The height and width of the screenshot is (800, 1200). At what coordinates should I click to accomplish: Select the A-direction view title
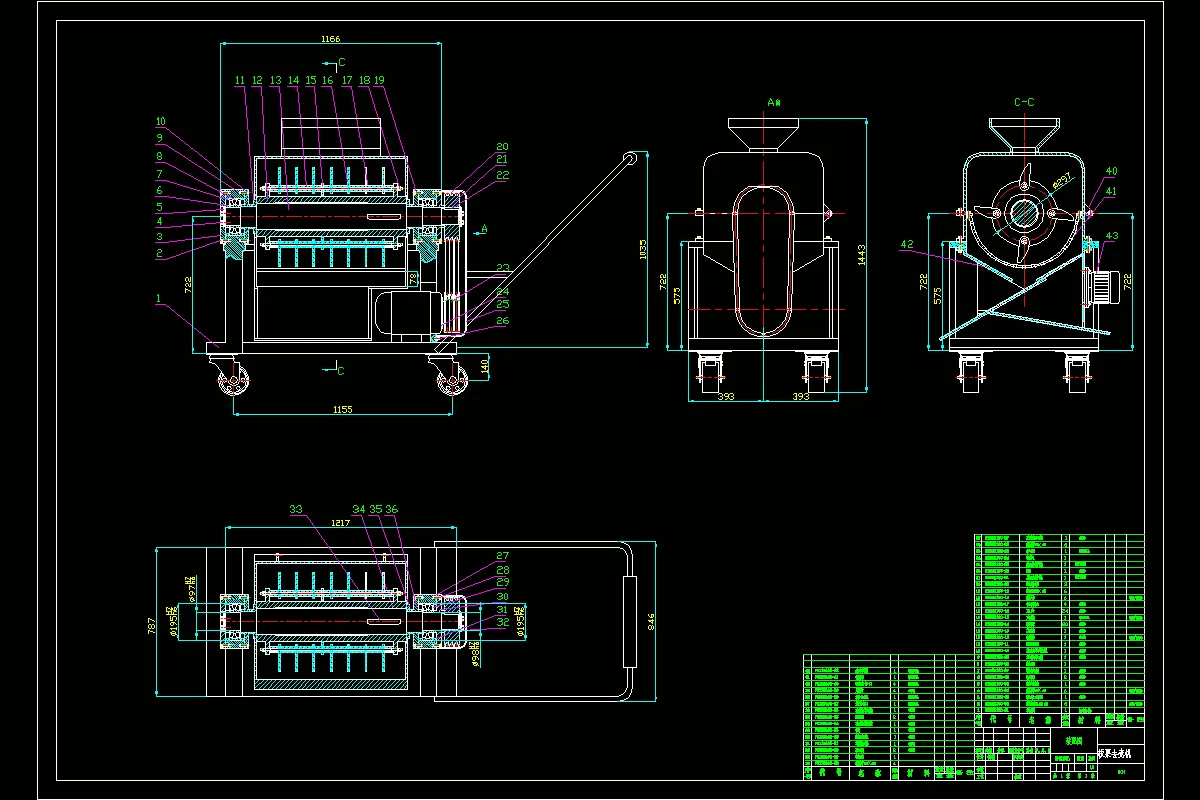point(772,102)
